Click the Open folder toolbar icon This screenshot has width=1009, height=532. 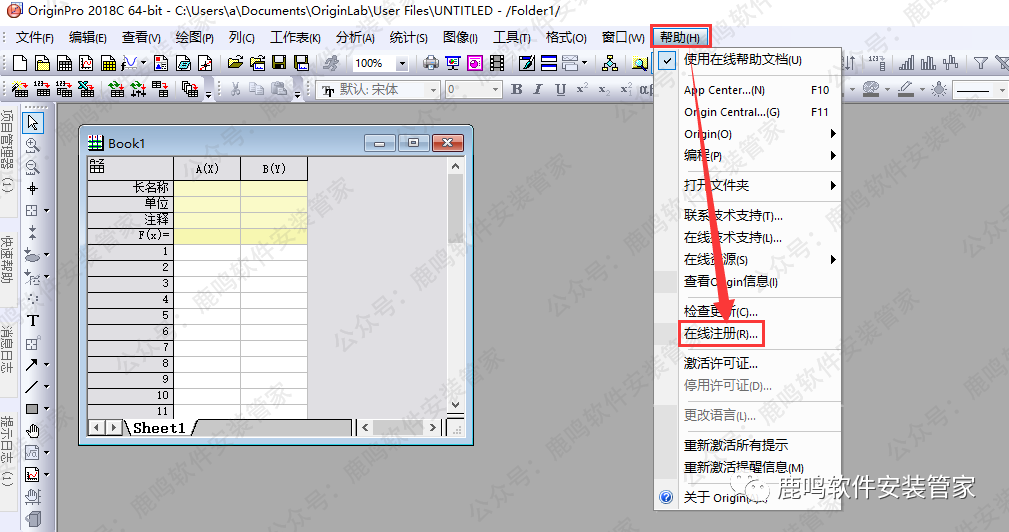[x=235, y=63]
